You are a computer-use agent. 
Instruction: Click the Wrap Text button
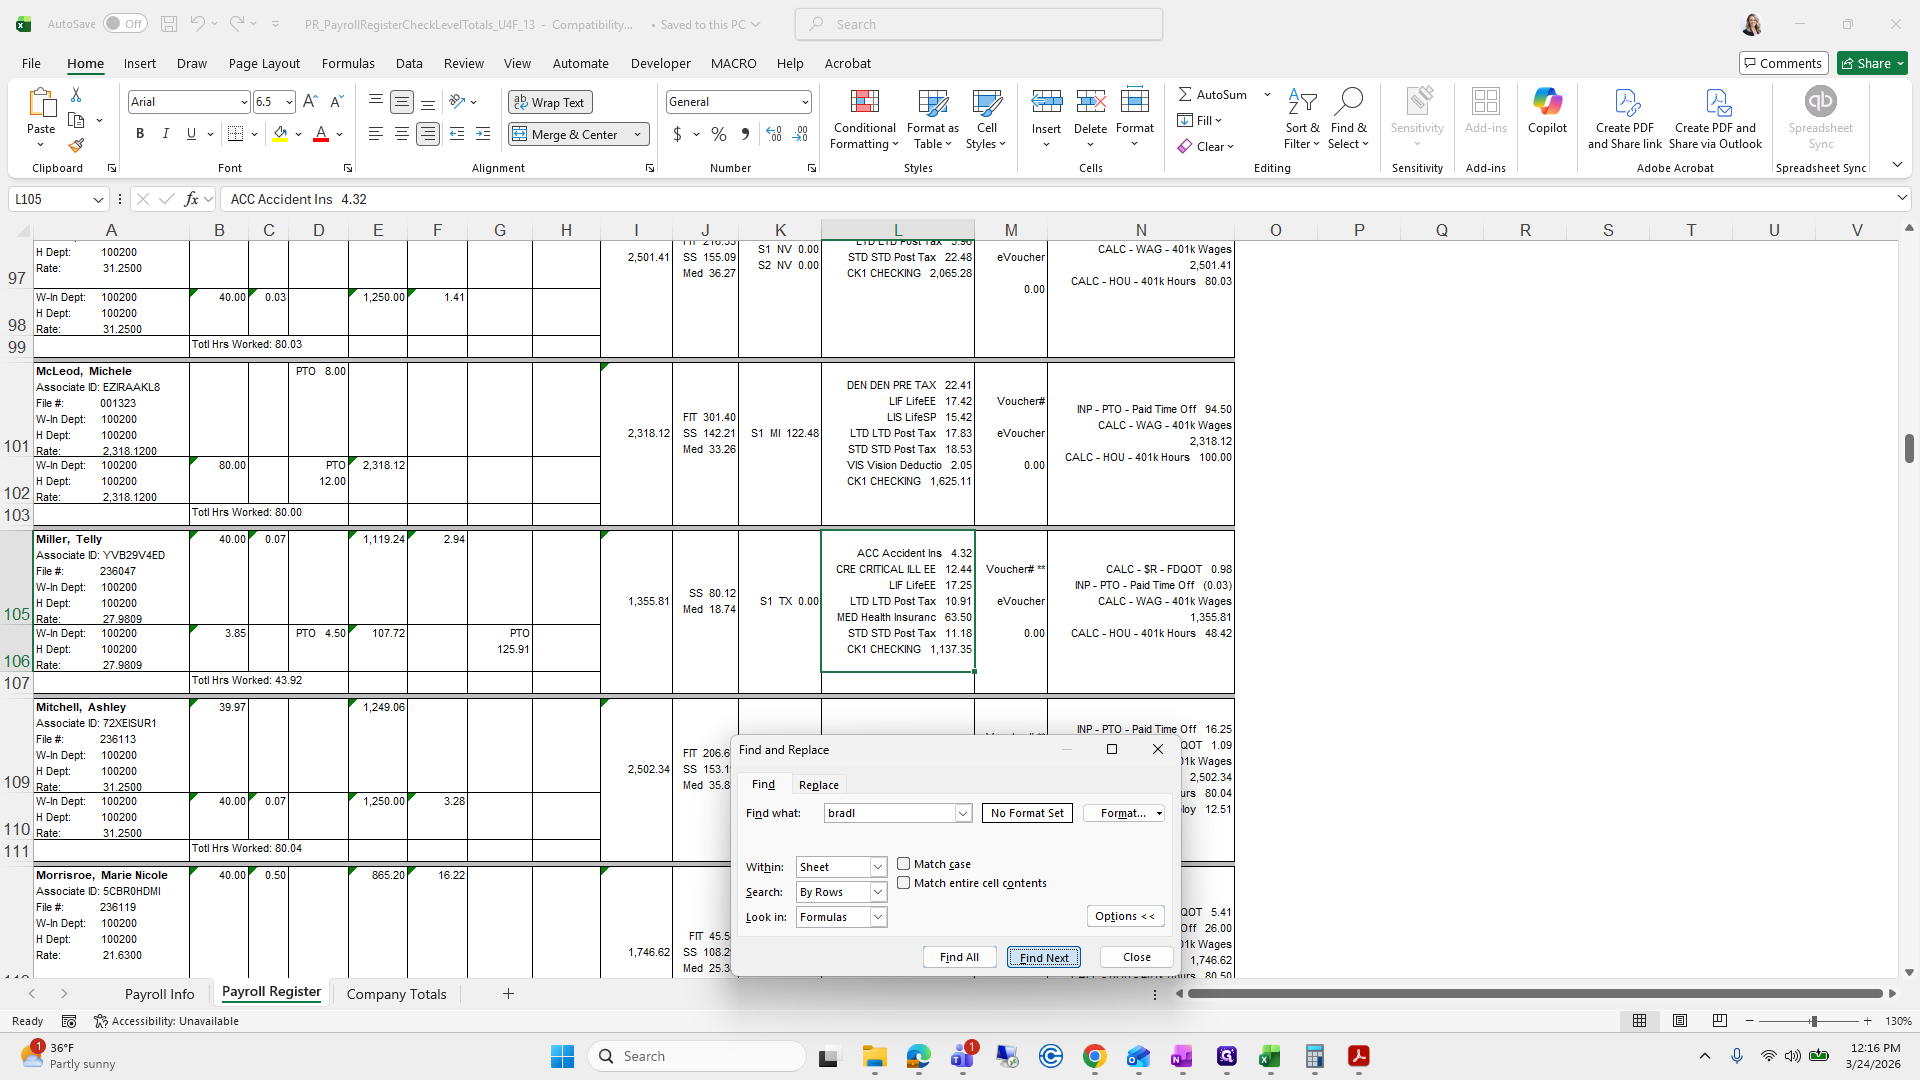click(x=550, y=102)
